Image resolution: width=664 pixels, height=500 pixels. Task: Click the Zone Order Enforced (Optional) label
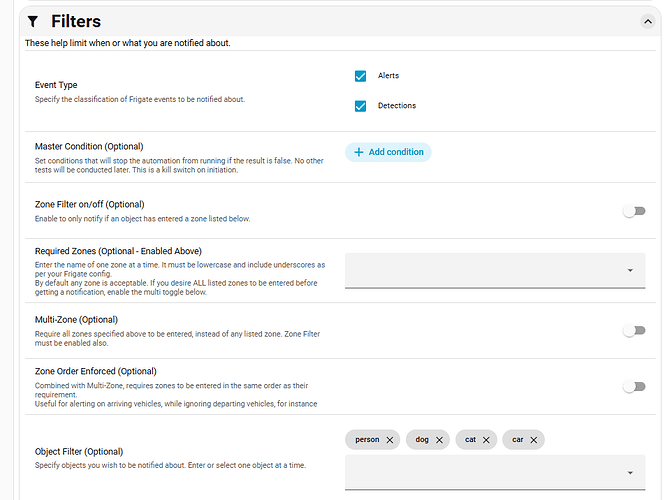point(96,371)
